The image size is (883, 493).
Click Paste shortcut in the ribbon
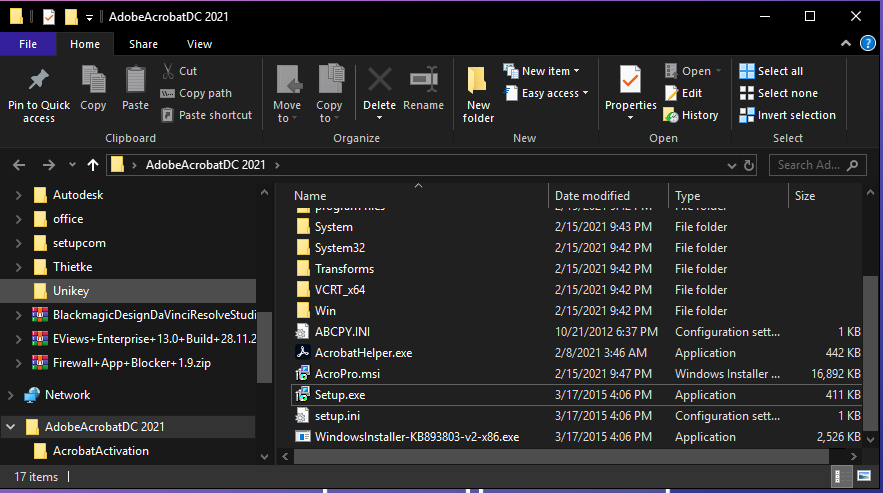(207, 115)
